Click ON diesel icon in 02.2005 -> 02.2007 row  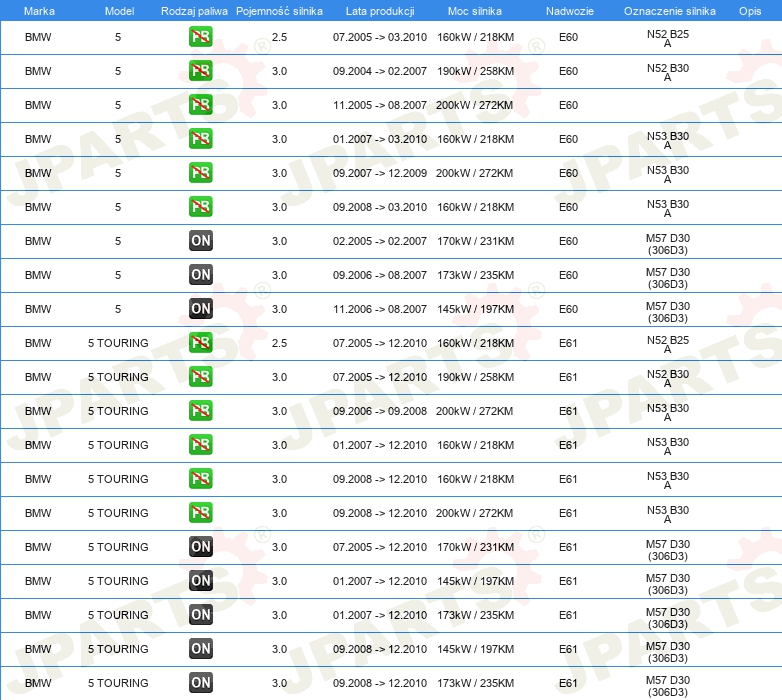click(x=201, y=241)
